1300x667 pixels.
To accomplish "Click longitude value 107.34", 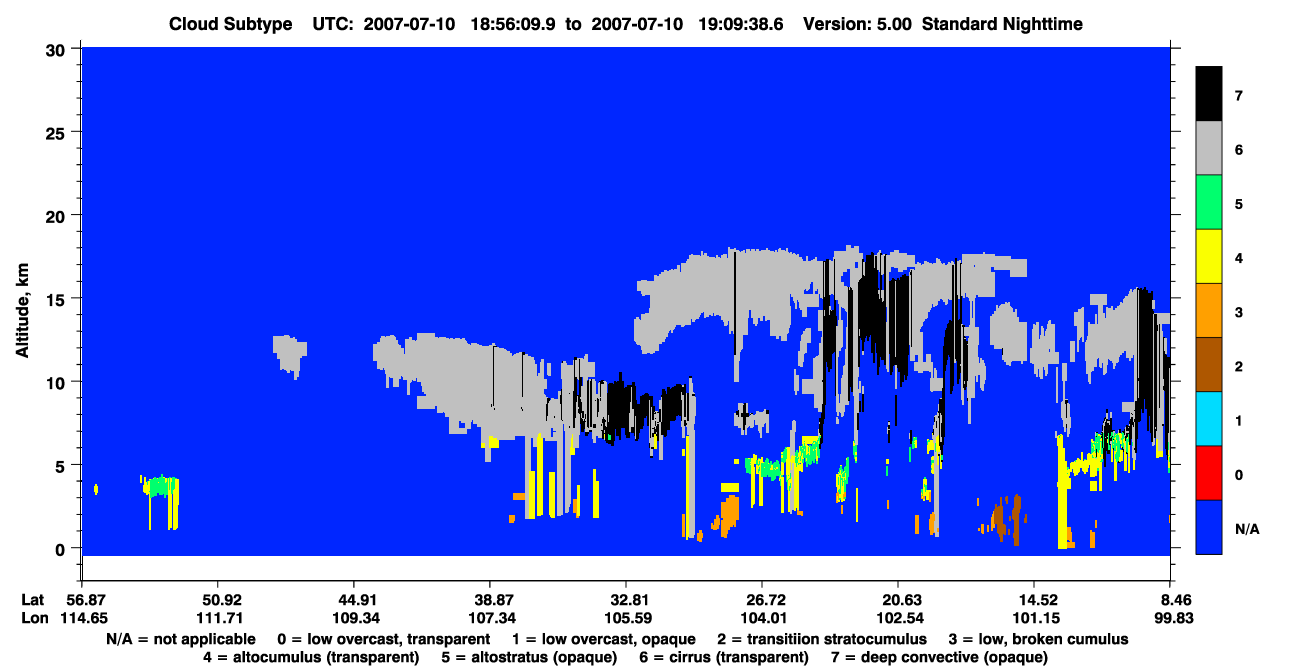I will (490, 618).
